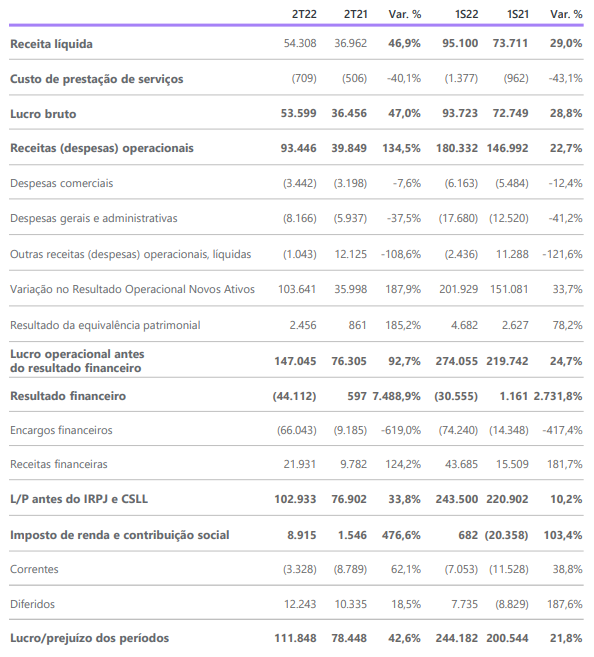Click L/P antes do IRPJ e CSLL label
The image size is (594, 657).
(79, 499)
